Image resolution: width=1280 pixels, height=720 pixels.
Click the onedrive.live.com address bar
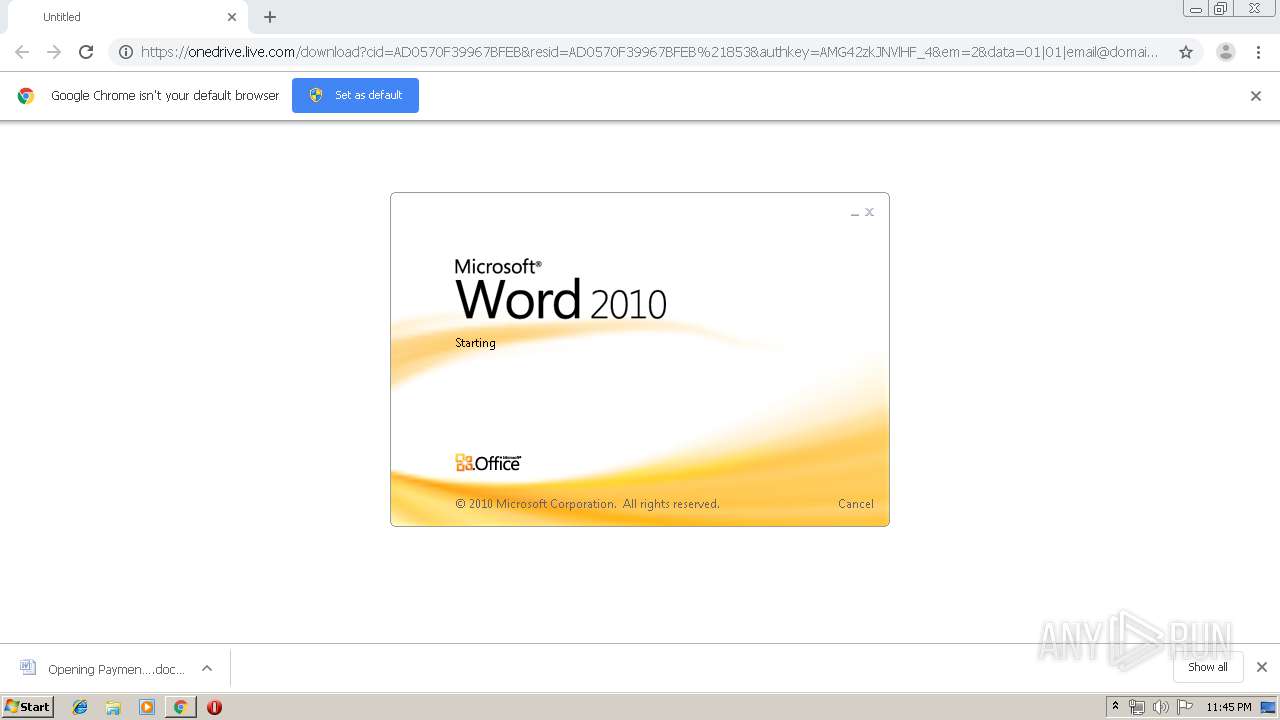click(x=650, y=52)
